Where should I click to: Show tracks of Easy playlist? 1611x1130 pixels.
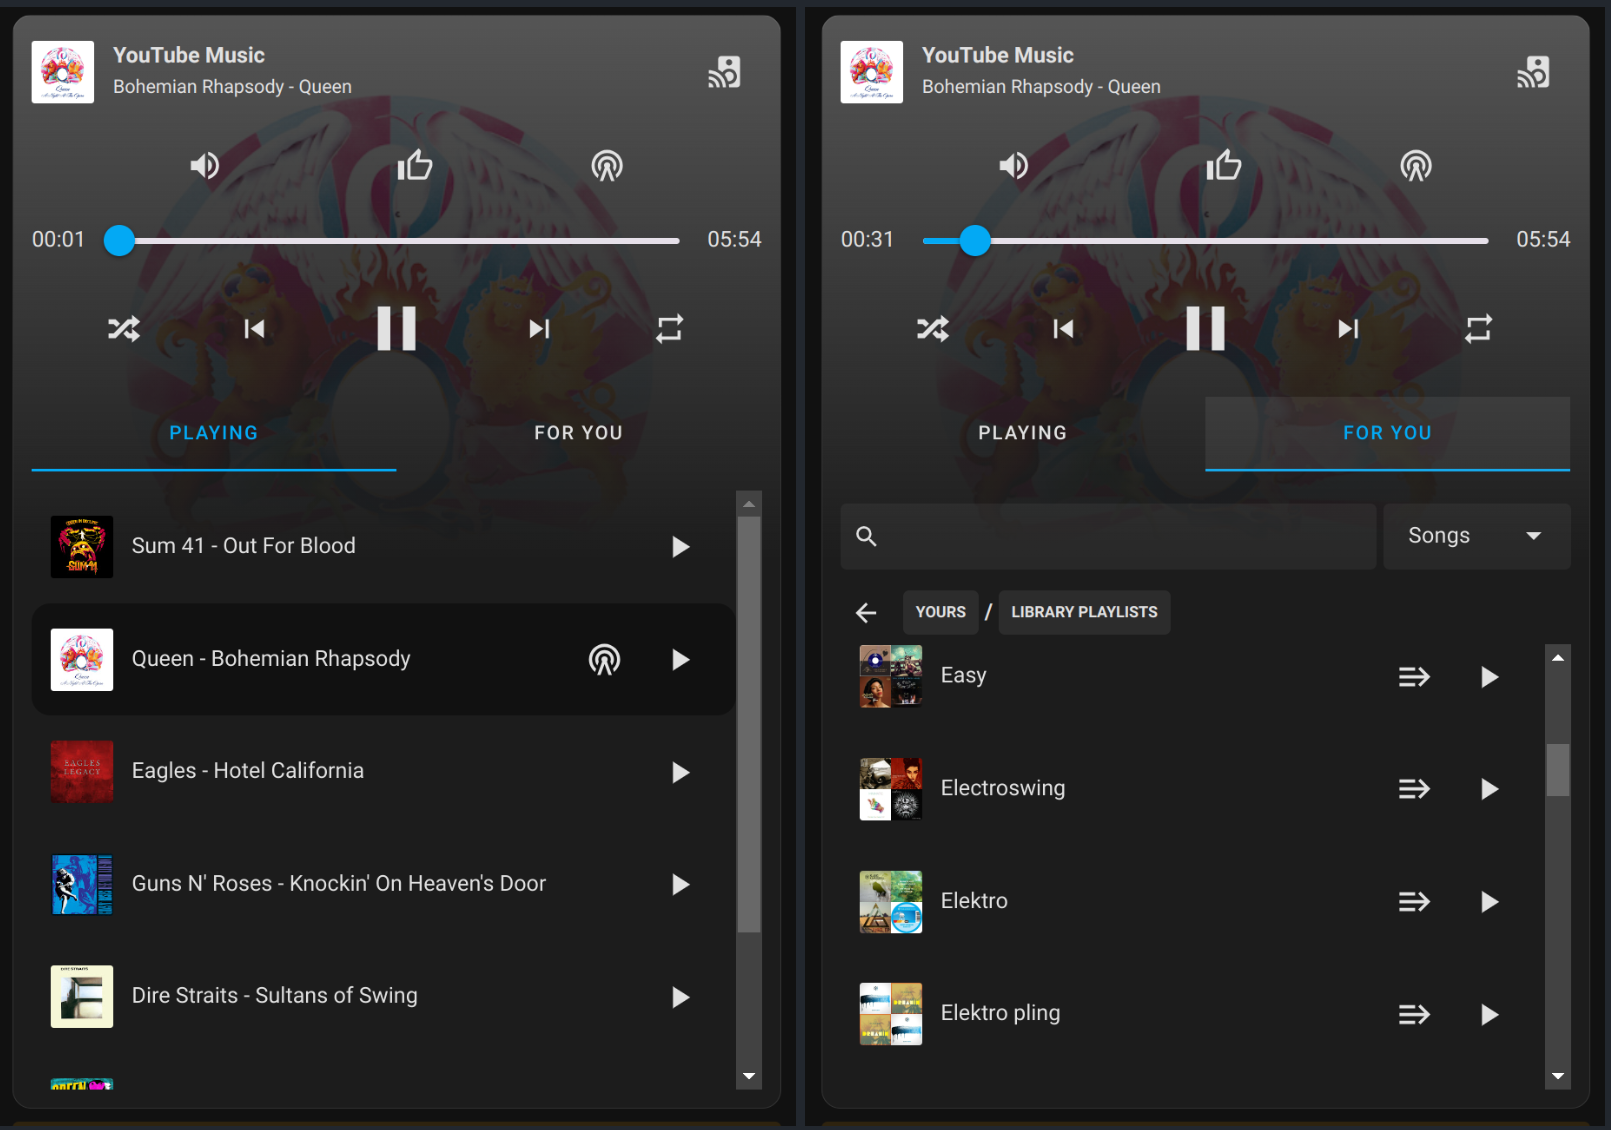click(1414, 677)
